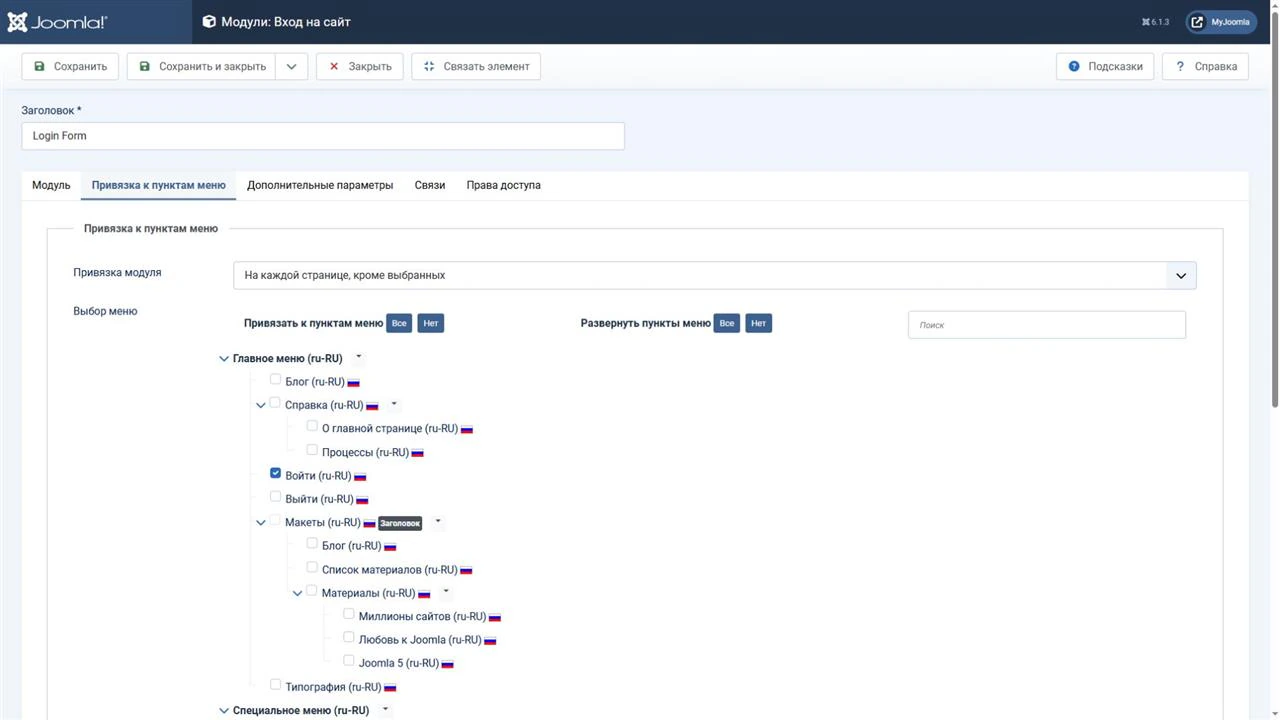Click Сохранить и закрыть button
The width and height of the screenshot is (1280, 720).
(x=202, y=67)
